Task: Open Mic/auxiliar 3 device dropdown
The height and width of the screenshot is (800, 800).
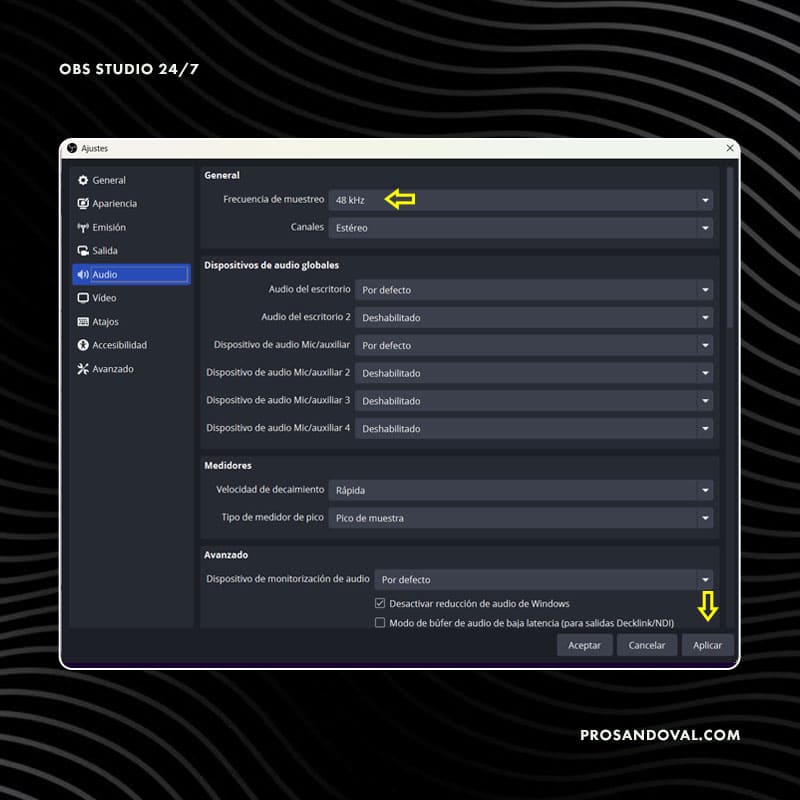Action: pyautogui.click(x=534, y=401)
